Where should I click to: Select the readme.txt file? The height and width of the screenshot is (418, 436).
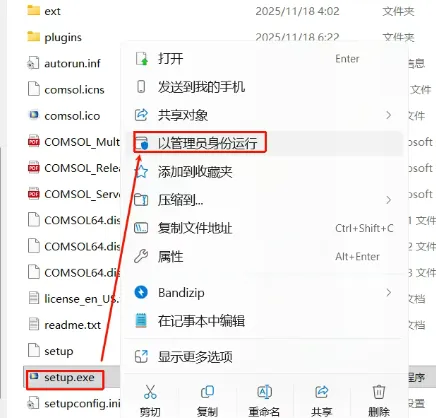[x=72, y=325]
